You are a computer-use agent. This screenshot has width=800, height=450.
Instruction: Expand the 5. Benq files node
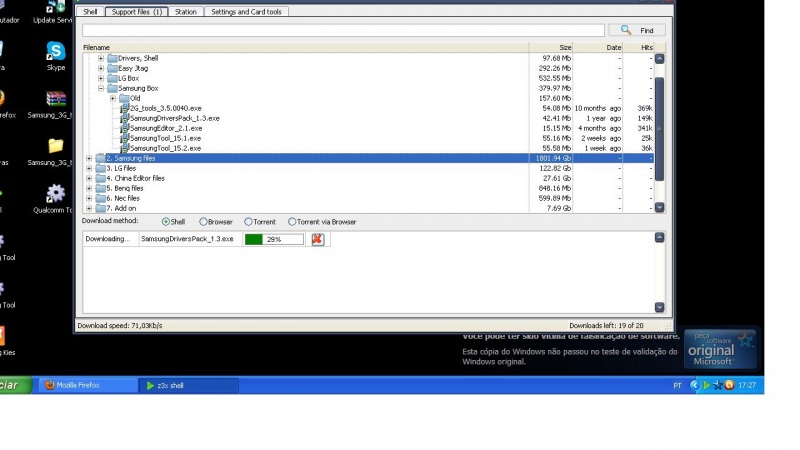[89, 188]
